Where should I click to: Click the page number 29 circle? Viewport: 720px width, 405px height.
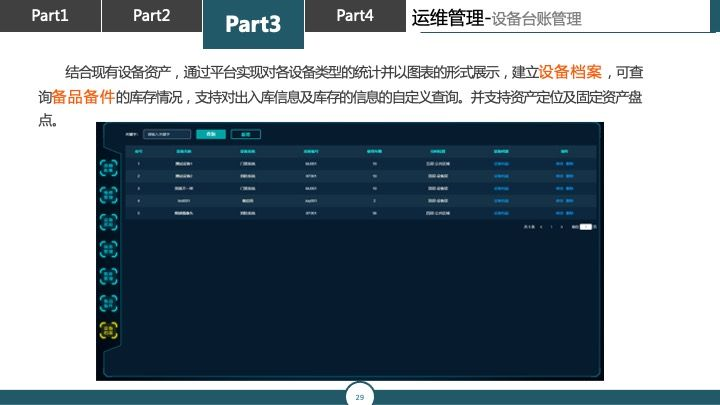(x=360, y=396)
